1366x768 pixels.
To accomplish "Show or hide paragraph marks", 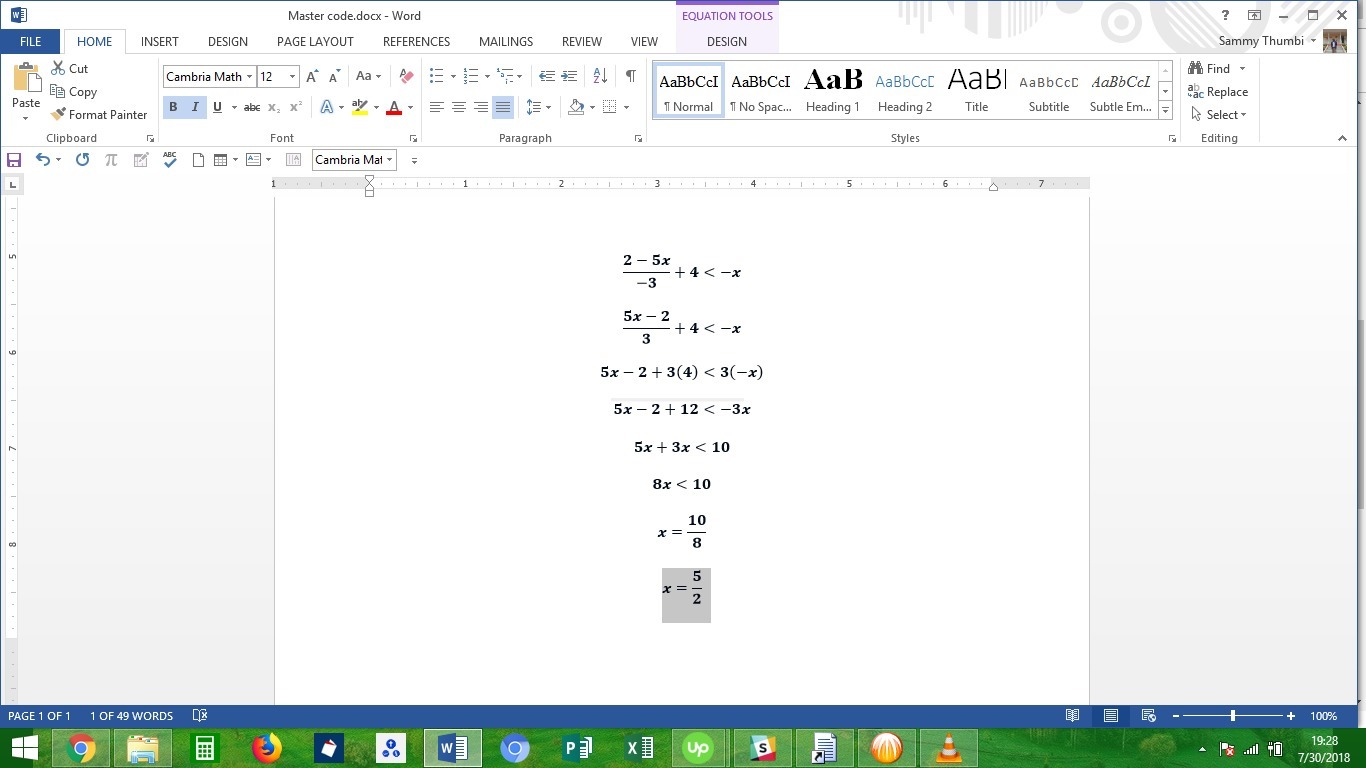I will [x=630, y=77].
